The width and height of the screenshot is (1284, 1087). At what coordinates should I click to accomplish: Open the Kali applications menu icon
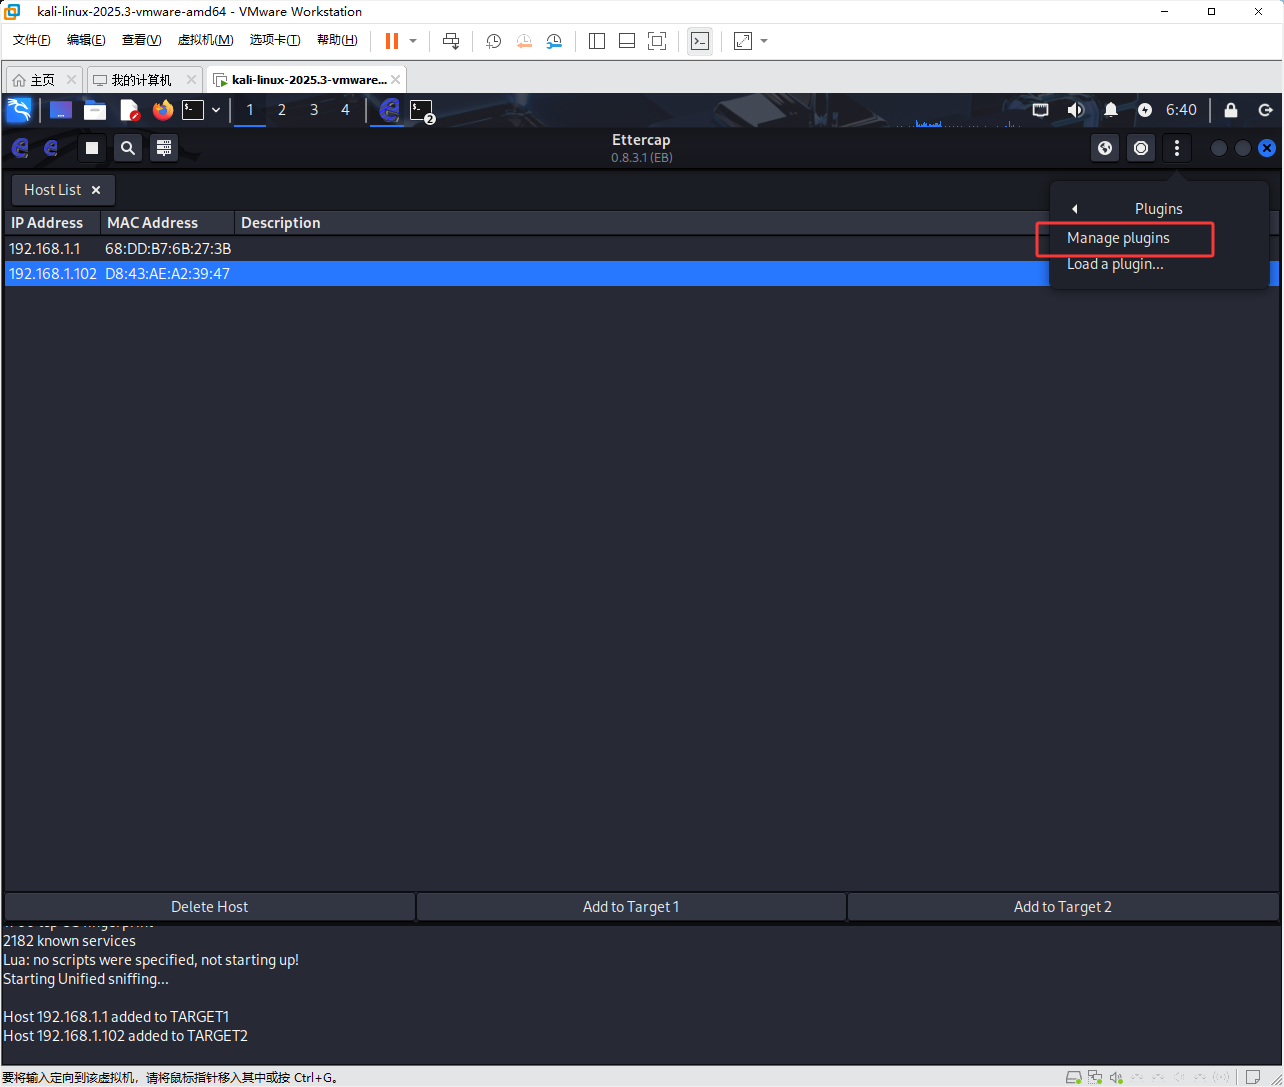tap(18, 110)
